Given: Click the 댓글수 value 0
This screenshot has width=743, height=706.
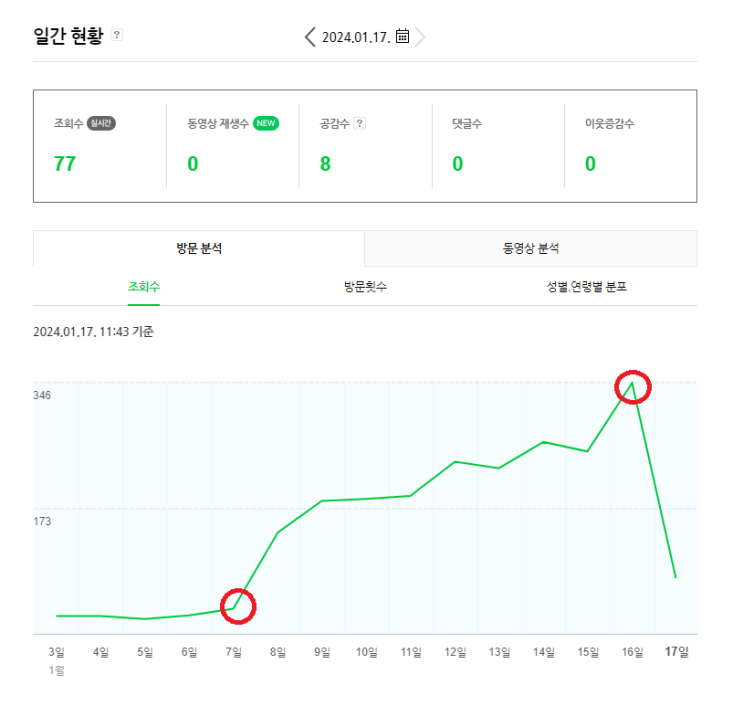Looking at the screenshot, I should pos(457,164).
